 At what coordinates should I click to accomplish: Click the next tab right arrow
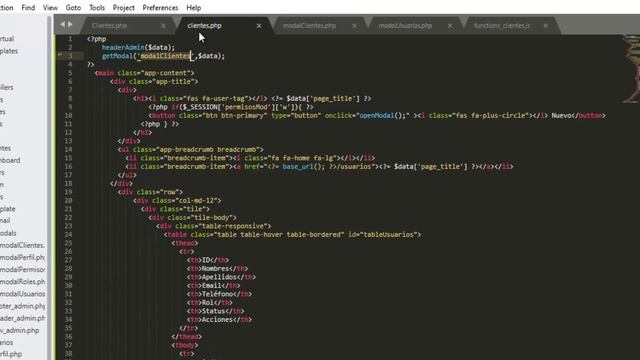(70, 24)
